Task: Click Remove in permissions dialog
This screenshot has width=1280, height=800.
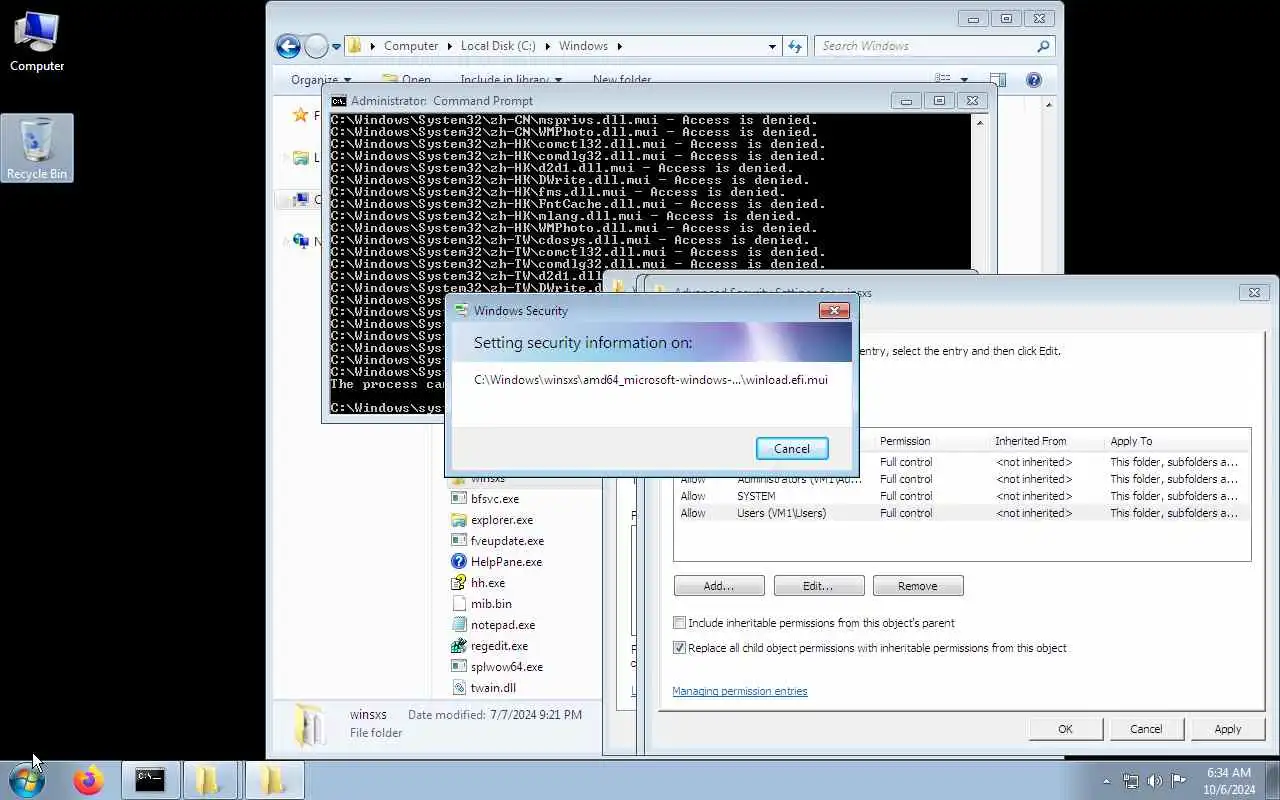Action: pos(918,586)
